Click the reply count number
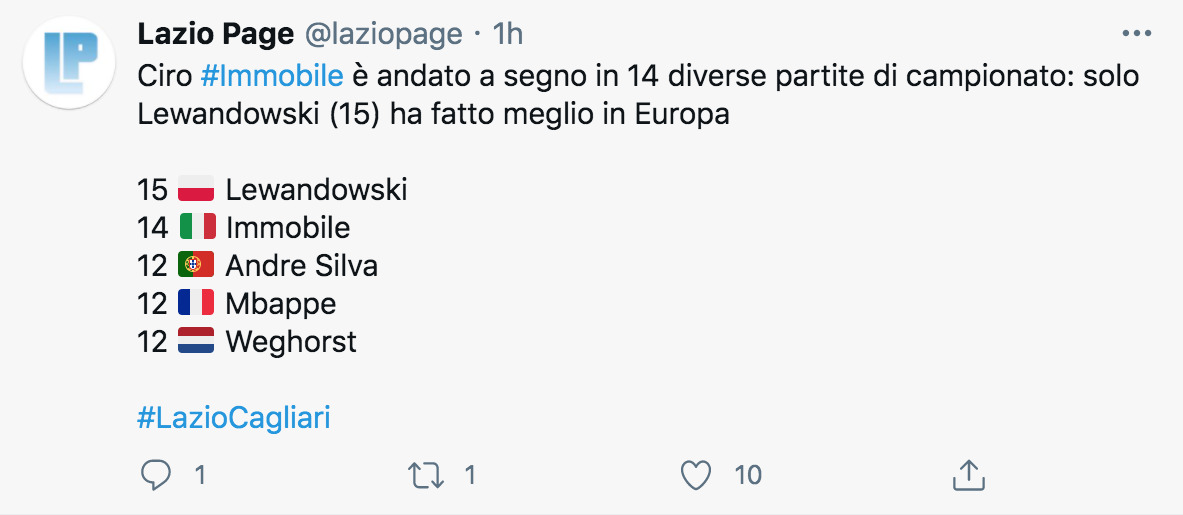This screenshot has height=515, width=1183. [x=200, y=475]
